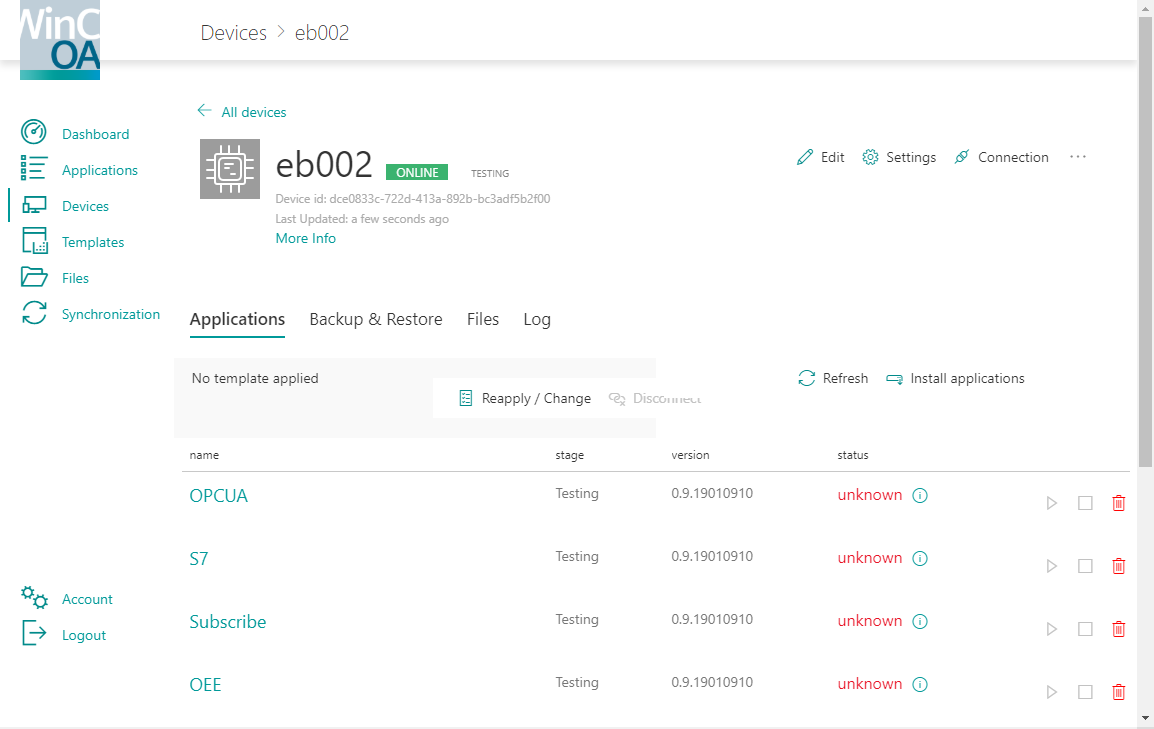This screenshot has width=1154, height=729.
Task: Expand More Info under device details
Action: point(305,238)
